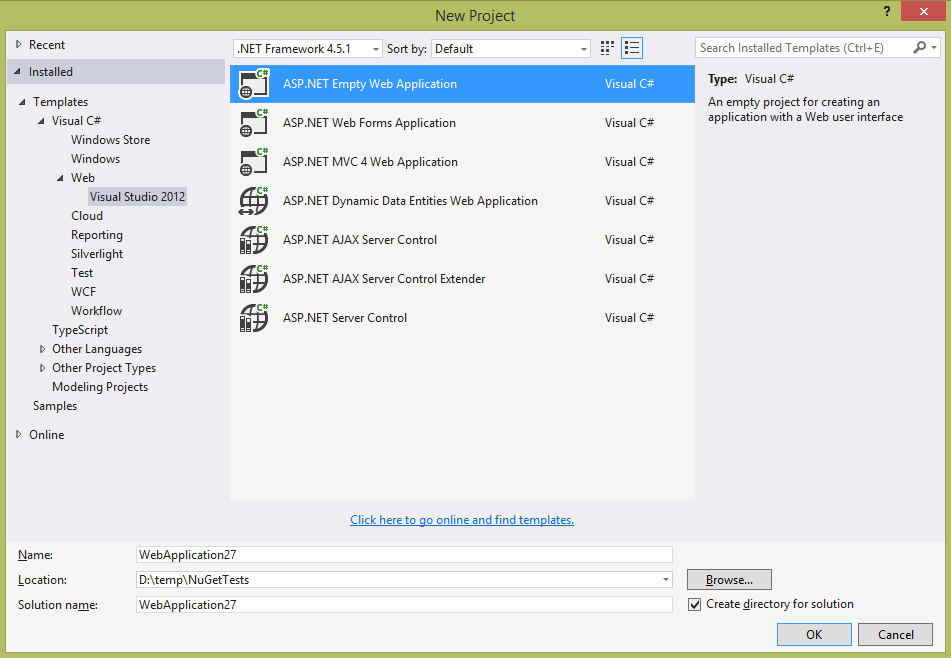Image resolution: width=951 pixels, height=658 pixels.
Task: Click the search magnifier icon
Action: [x=919, y=47]
